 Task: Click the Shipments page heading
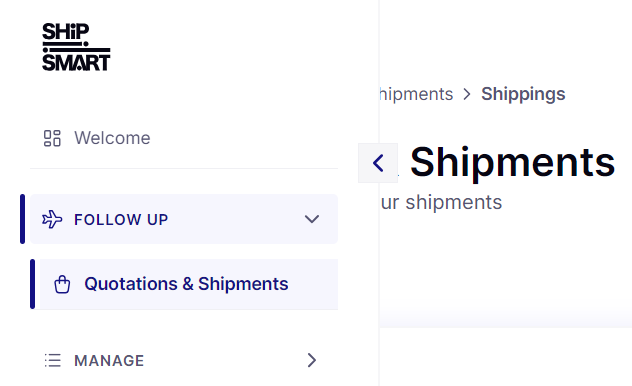pyautogui.click(x=512, y=162)
